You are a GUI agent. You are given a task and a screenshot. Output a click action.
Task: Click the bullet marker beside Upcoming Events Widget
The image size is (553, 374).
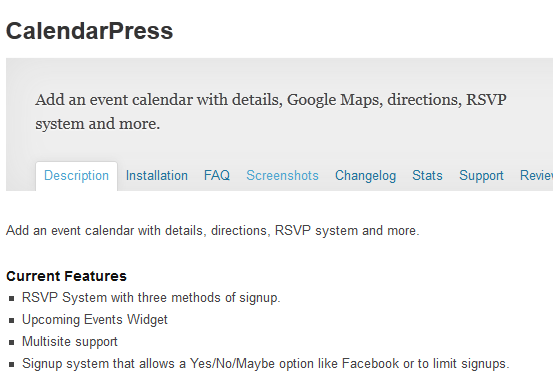click(x=12, y=321)
